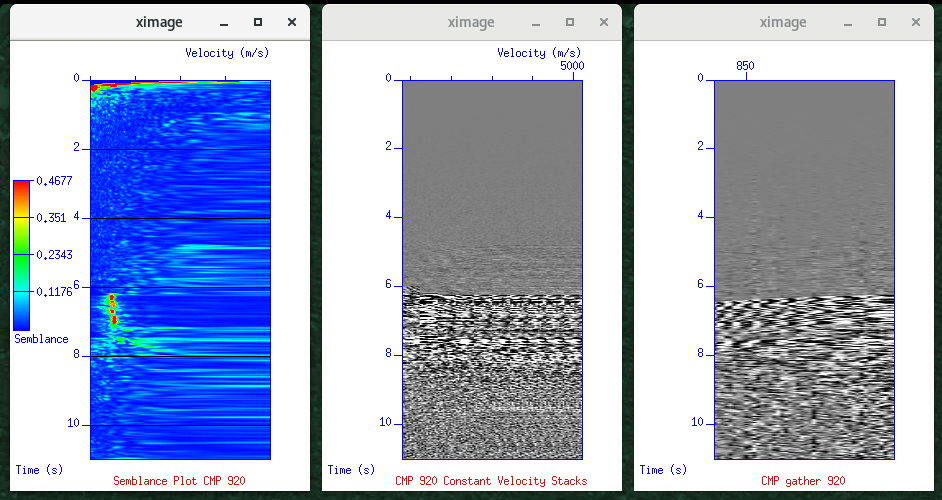This screenshot has height=500, width=942.
Task: Click the 'CMP 920 Constant Velocity Stacks' label
Action: pos(491,481)
